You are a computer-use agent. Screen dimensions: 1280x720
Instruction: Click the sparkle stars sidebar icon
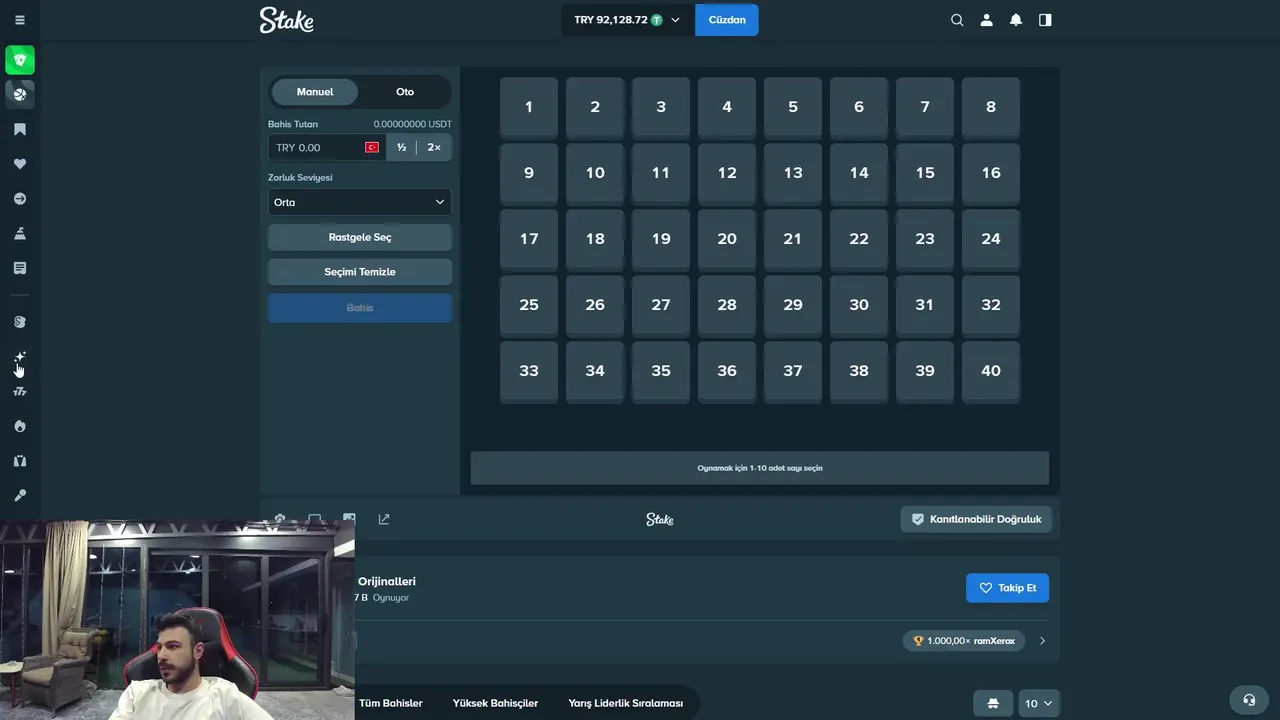point(20,357)
